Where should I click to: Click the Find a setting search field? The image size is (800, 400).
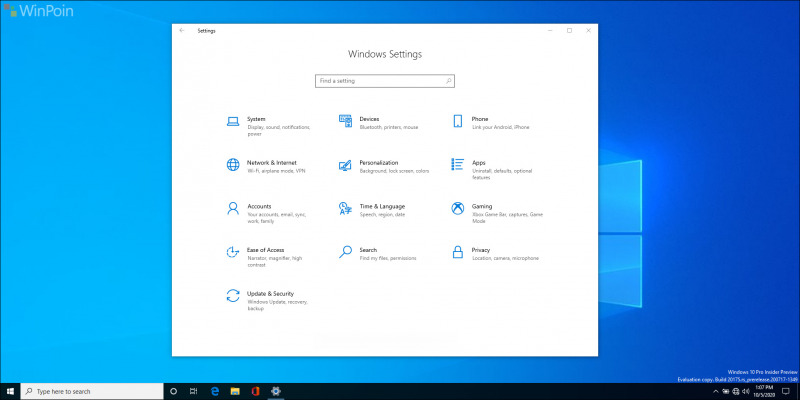click(385, 81)
